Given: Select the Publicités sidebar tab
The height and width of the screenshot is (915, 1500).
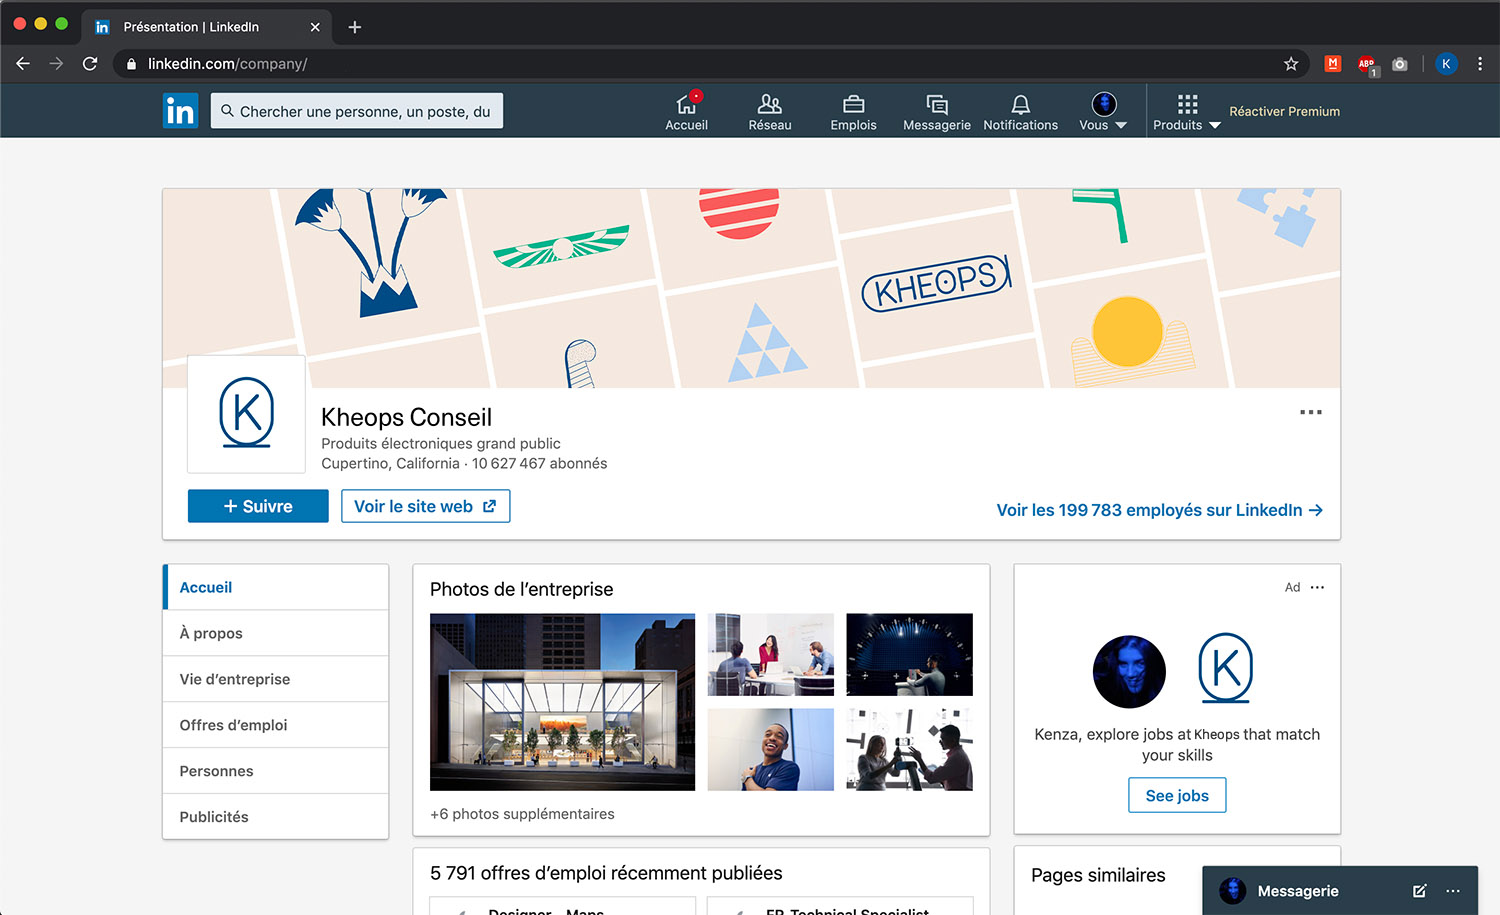Looking at the screenshot, I should [x=275, y=817].
